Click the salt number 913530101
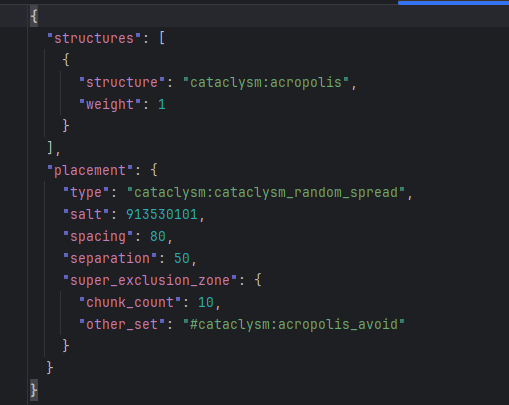Screen dimensions: 509x405 coord(162,214)
